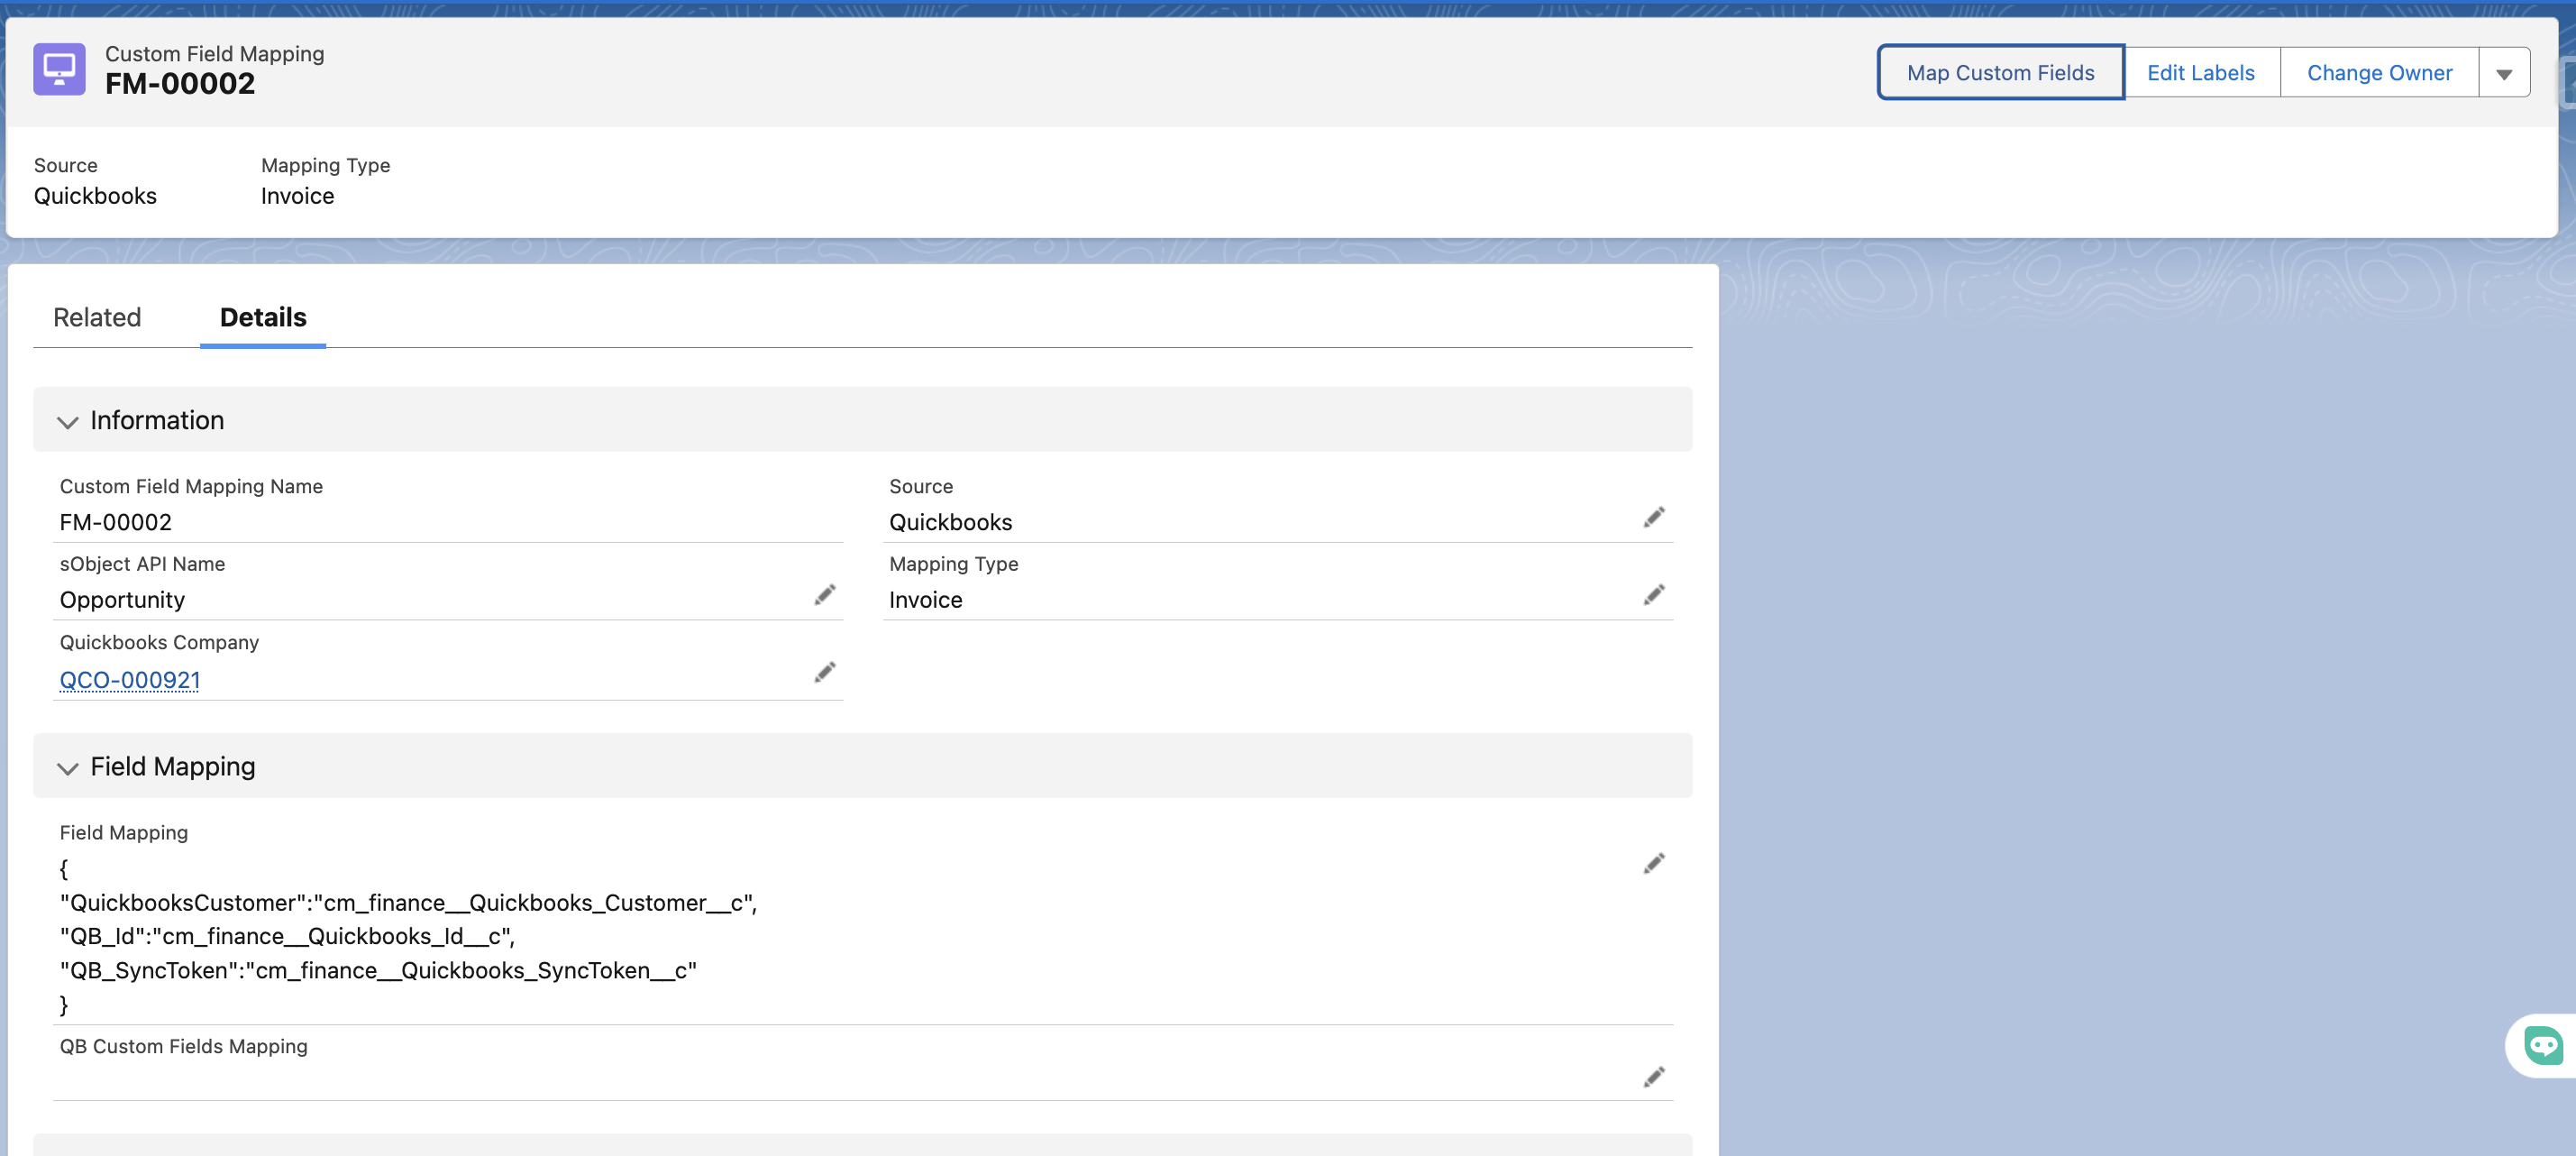Image resolution: width=2576 pixels, height=1156 pixels.
Task: Click the FM-00002 record title
Action: pyautogui.click(x=180, y=84)
